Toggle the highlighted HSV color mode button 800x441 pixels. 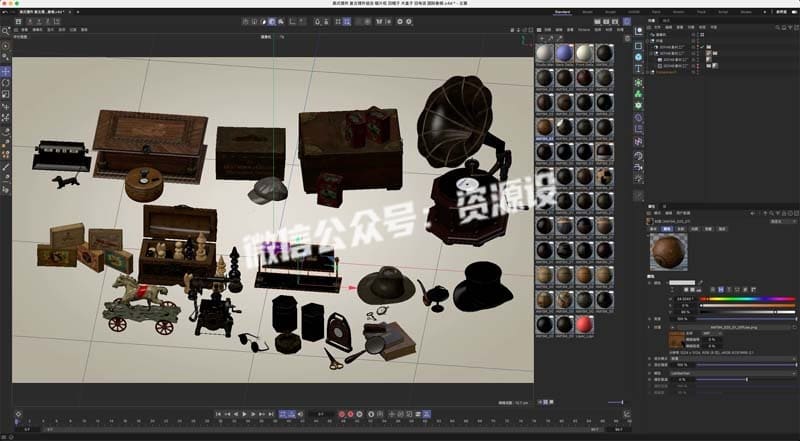720,289
